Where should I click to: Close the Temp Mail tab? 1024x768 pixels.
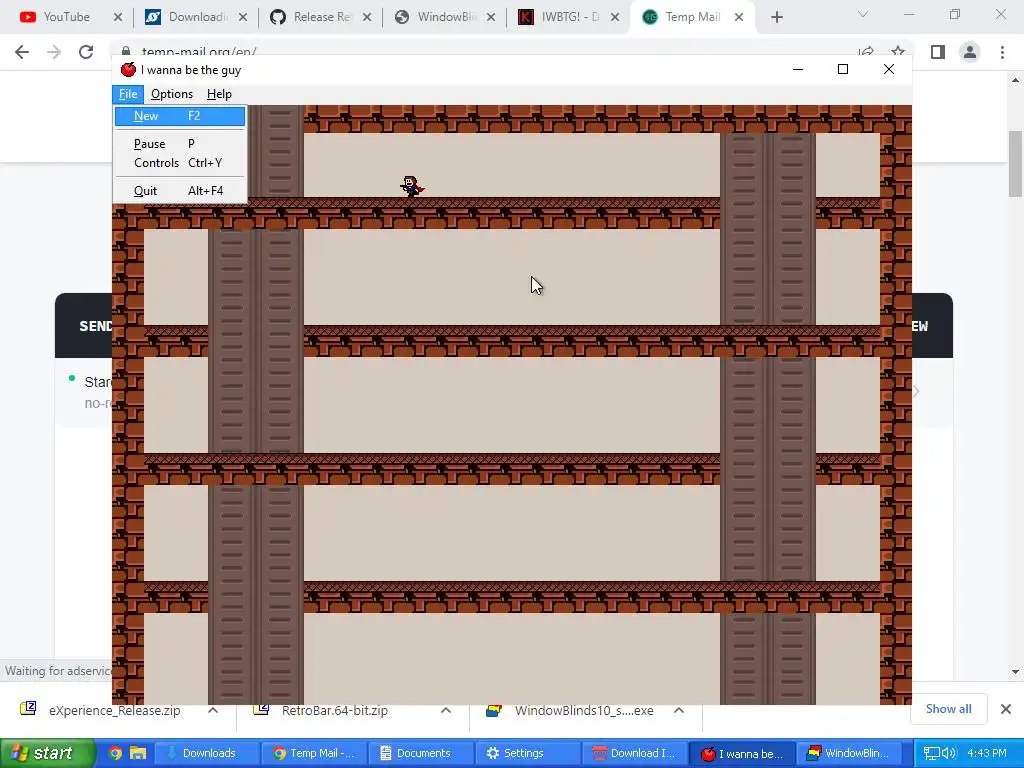pos(739,17)
